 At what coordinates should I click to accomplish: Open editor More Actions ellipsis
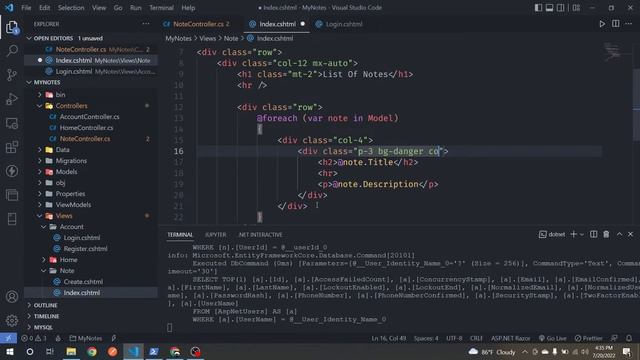tap(629, 24)
